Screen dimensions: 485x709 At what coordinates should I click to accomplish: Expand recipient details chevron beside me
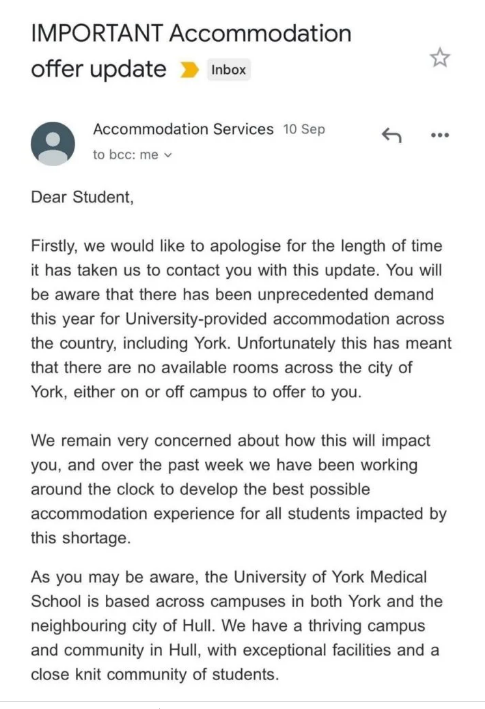pyautogui.click(x=168, y=155)
